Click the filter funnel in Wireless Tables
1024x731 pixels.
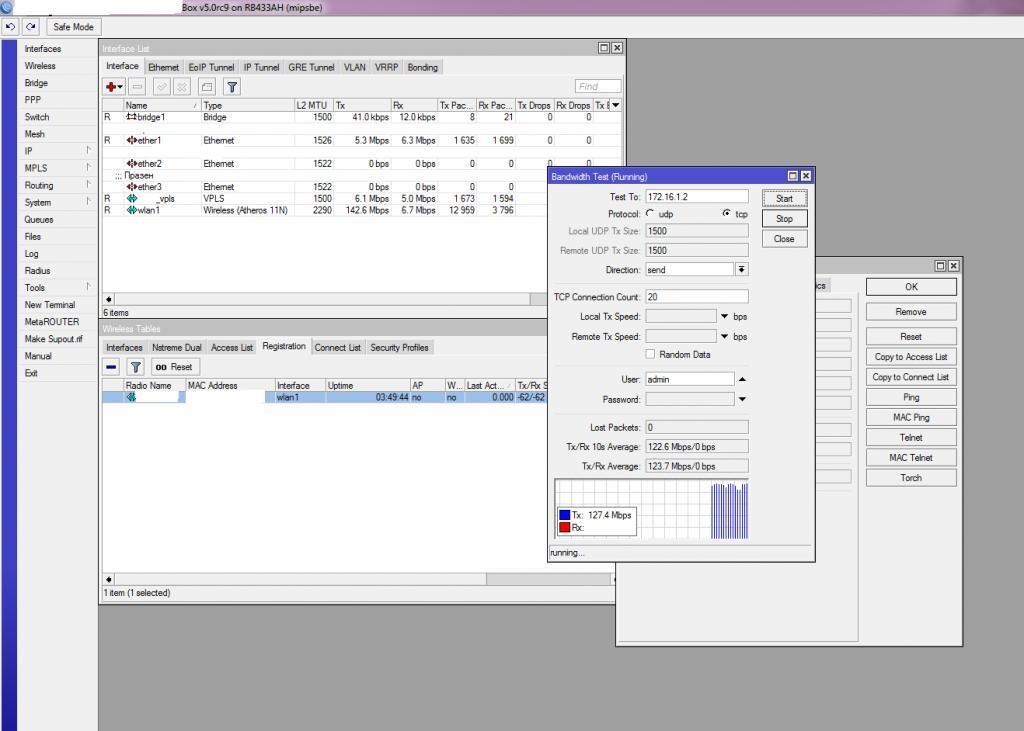[136, 367]
